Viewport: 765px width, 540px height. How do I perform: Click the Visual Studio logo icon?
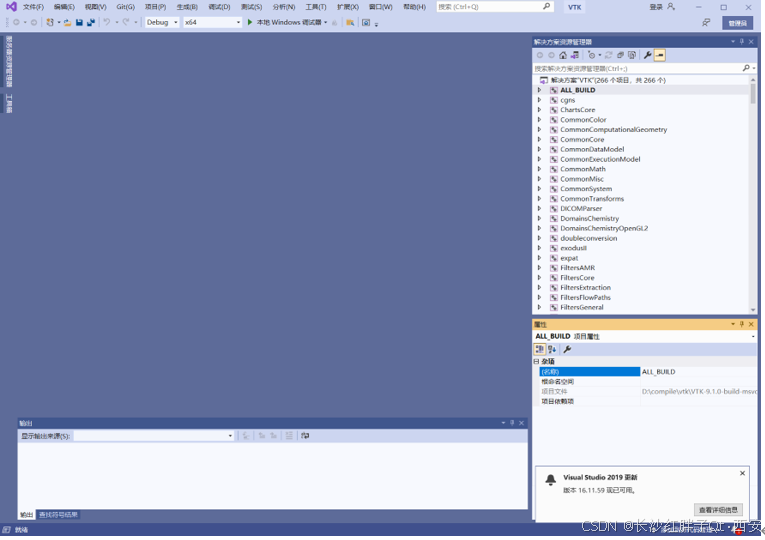11,7
